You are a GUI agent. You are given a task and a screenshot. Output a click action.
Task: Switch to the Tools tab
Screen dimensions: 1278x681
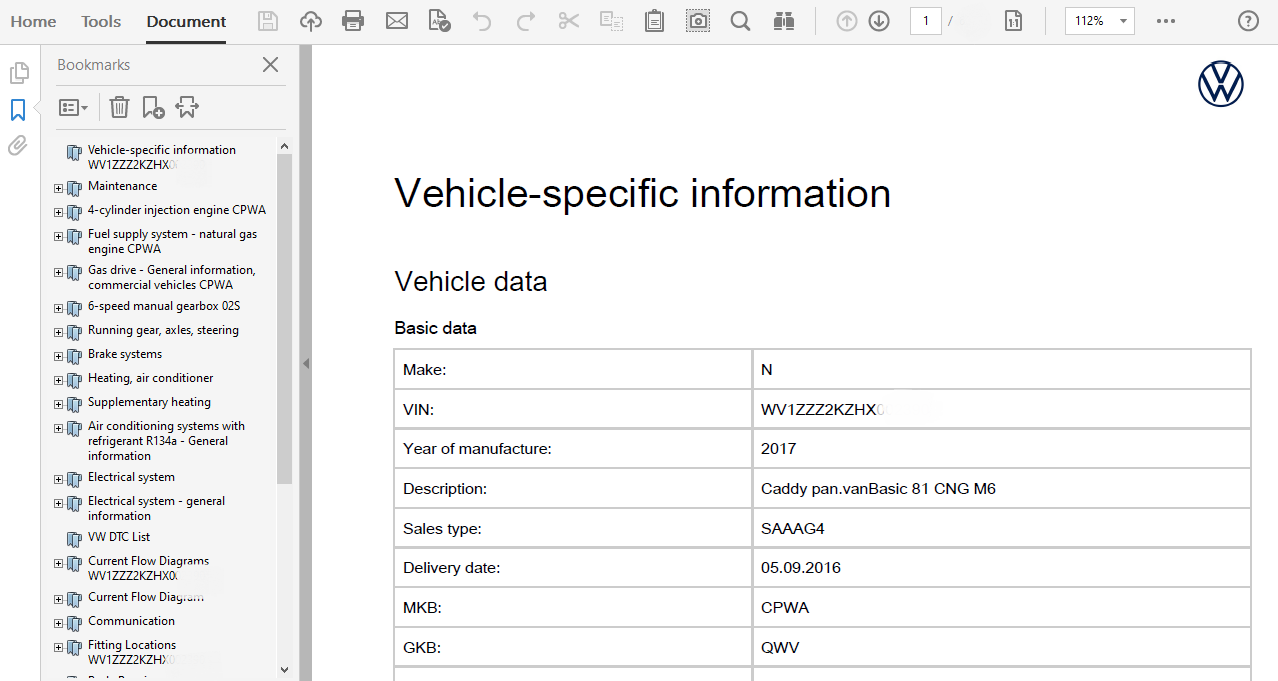[x=101, y=21]
